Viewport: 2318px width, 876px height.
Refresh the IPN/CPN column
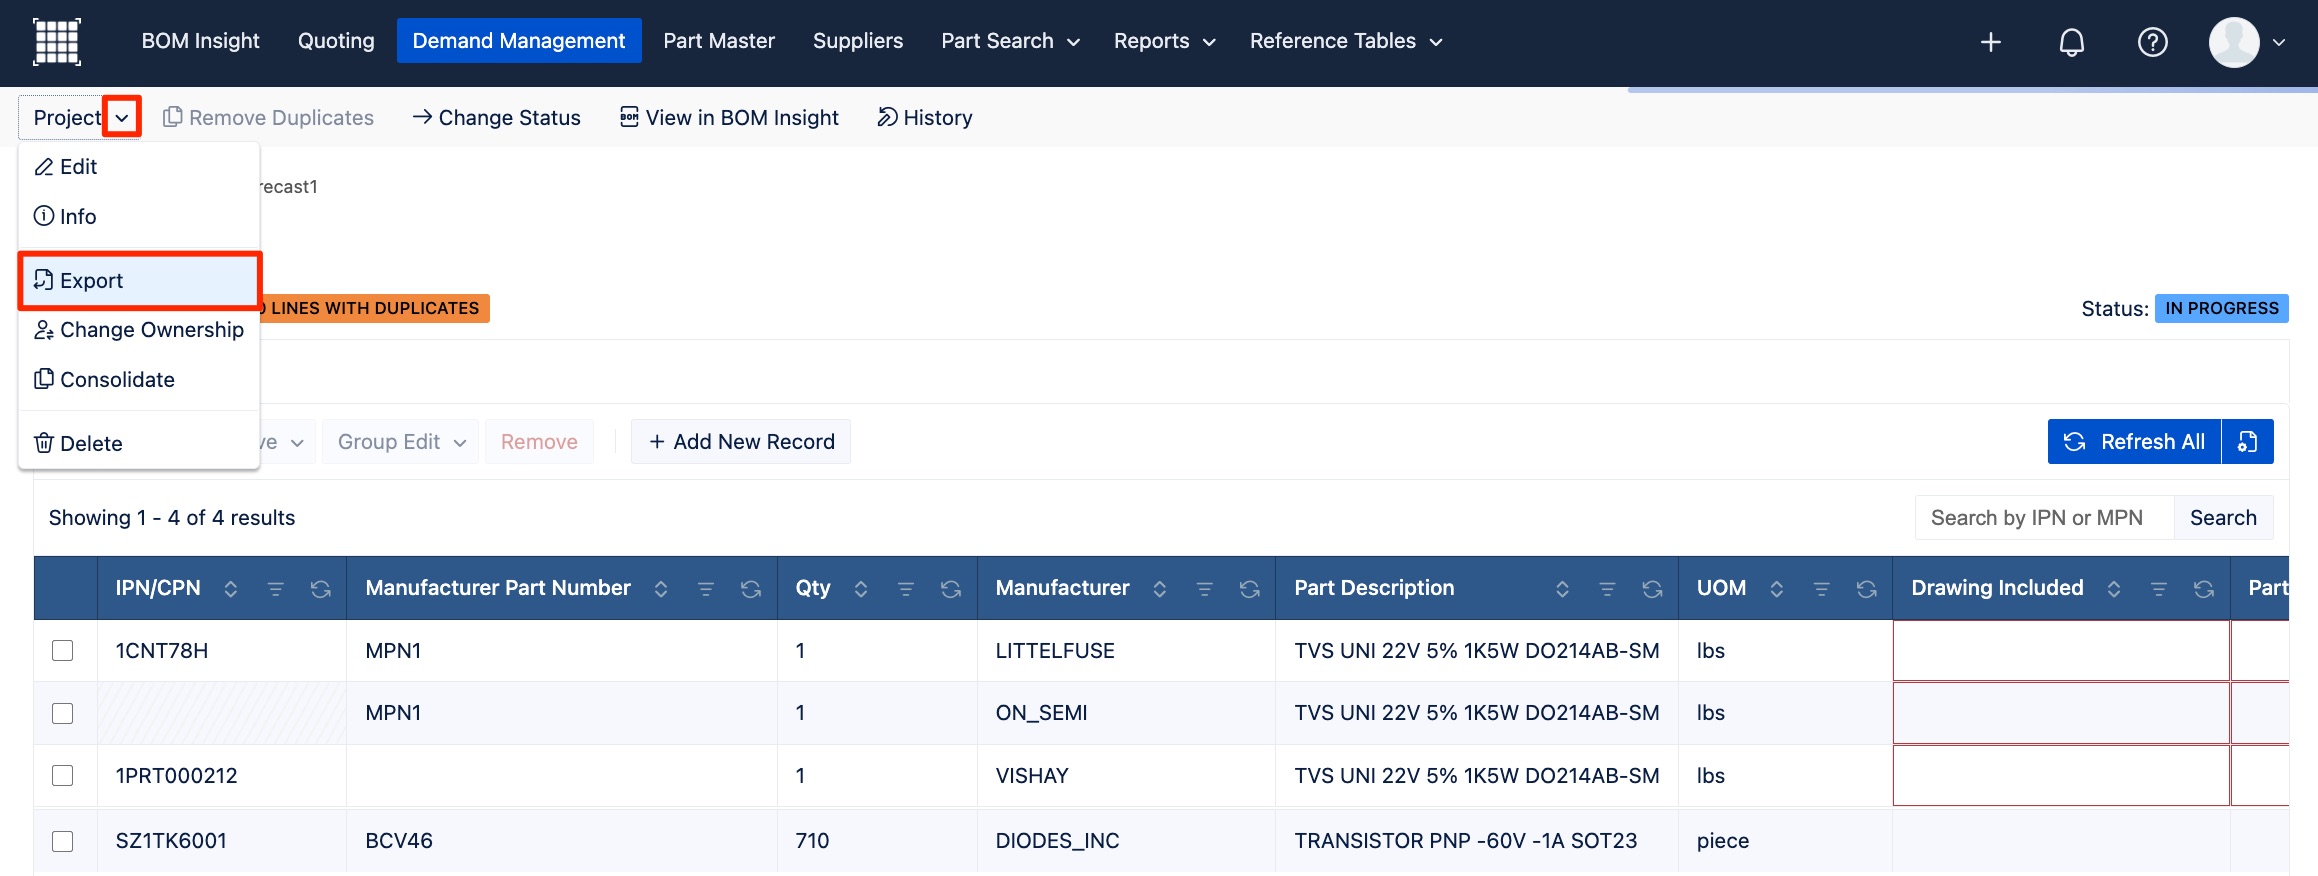[320, 589]
